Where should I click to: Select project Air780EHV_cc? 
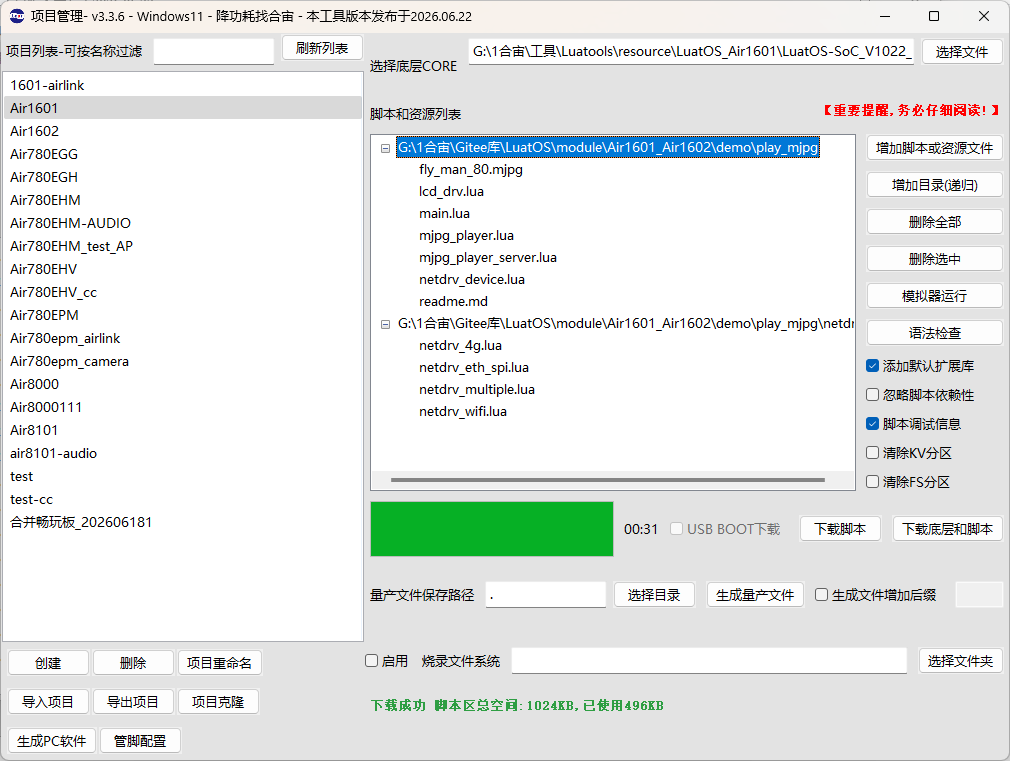click(x=183, y=292)
